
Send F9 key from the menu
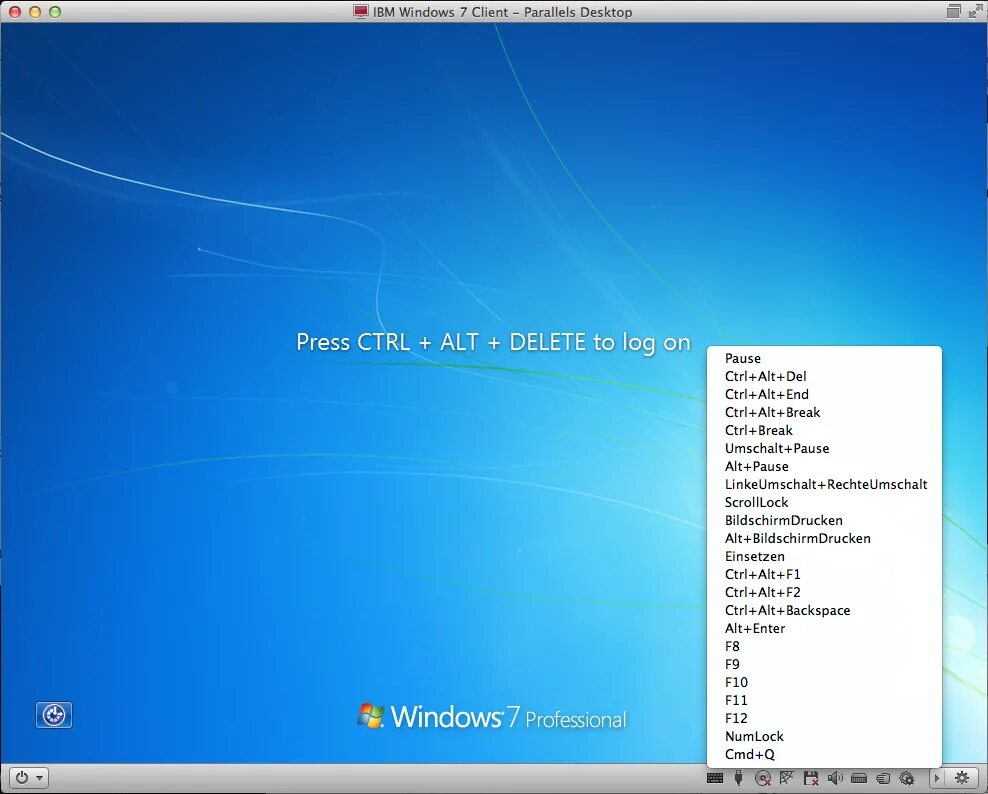(x=824, y=664)
